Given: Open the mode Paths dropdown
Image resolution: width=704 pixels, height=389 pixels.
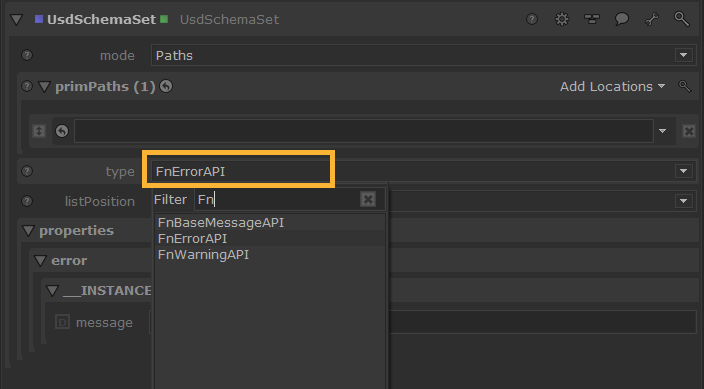Looking at the screenshot, I should (x=683, y=55).
